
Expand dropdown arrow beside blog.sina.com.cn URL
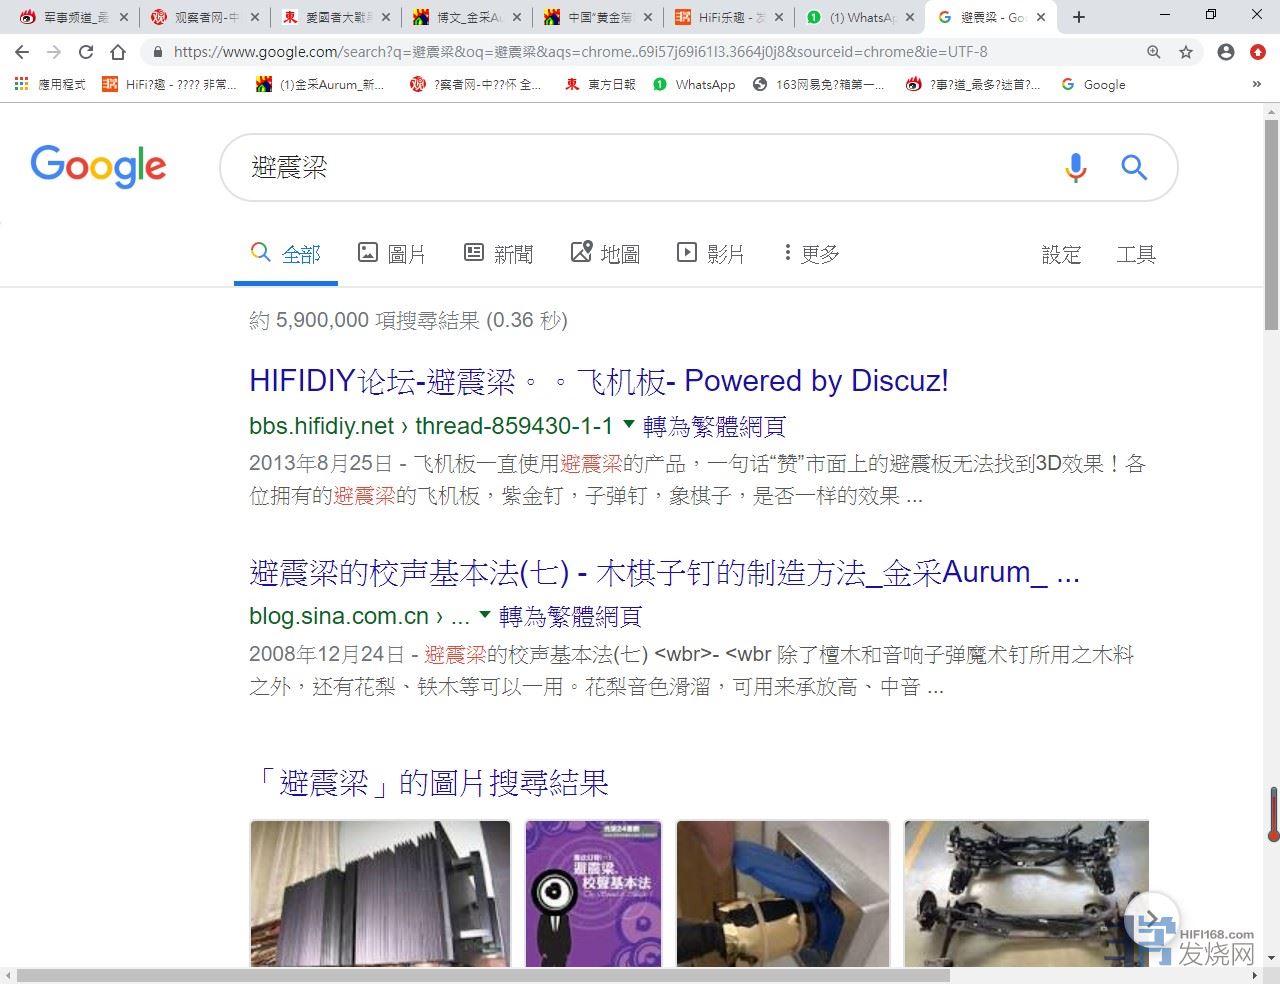coord(485,614)
